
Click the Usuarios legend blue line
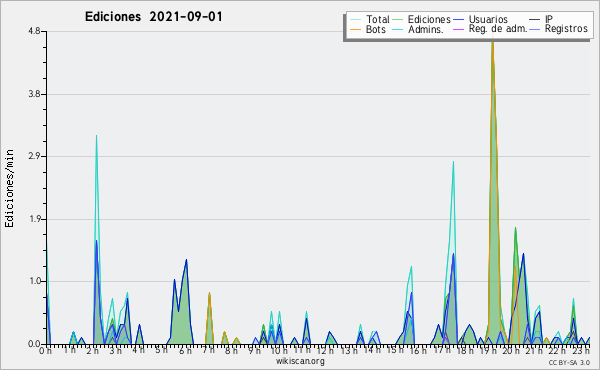(x=458, y=20)
